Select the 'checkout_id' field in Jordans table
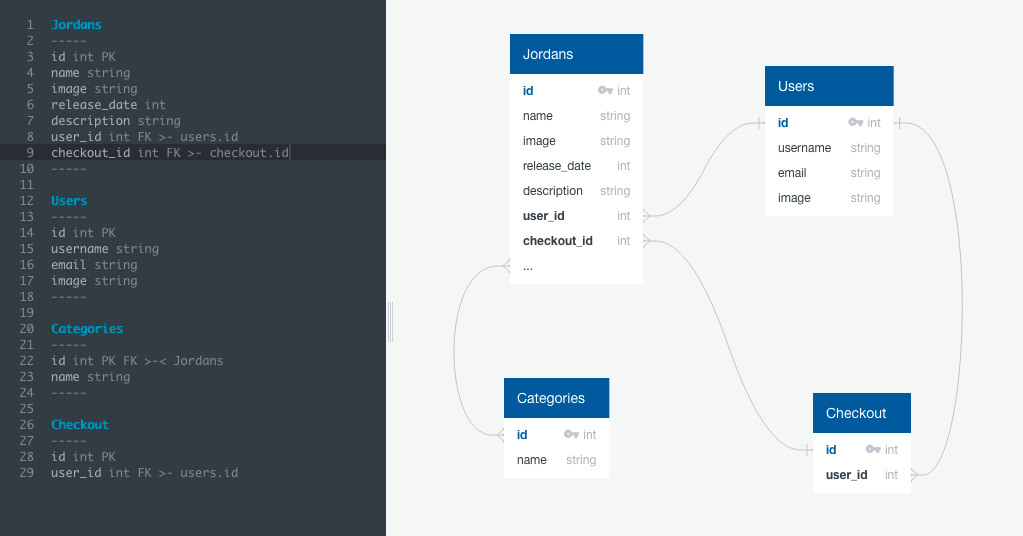This screenshot has height=536, width=1023. coord(576,241)
